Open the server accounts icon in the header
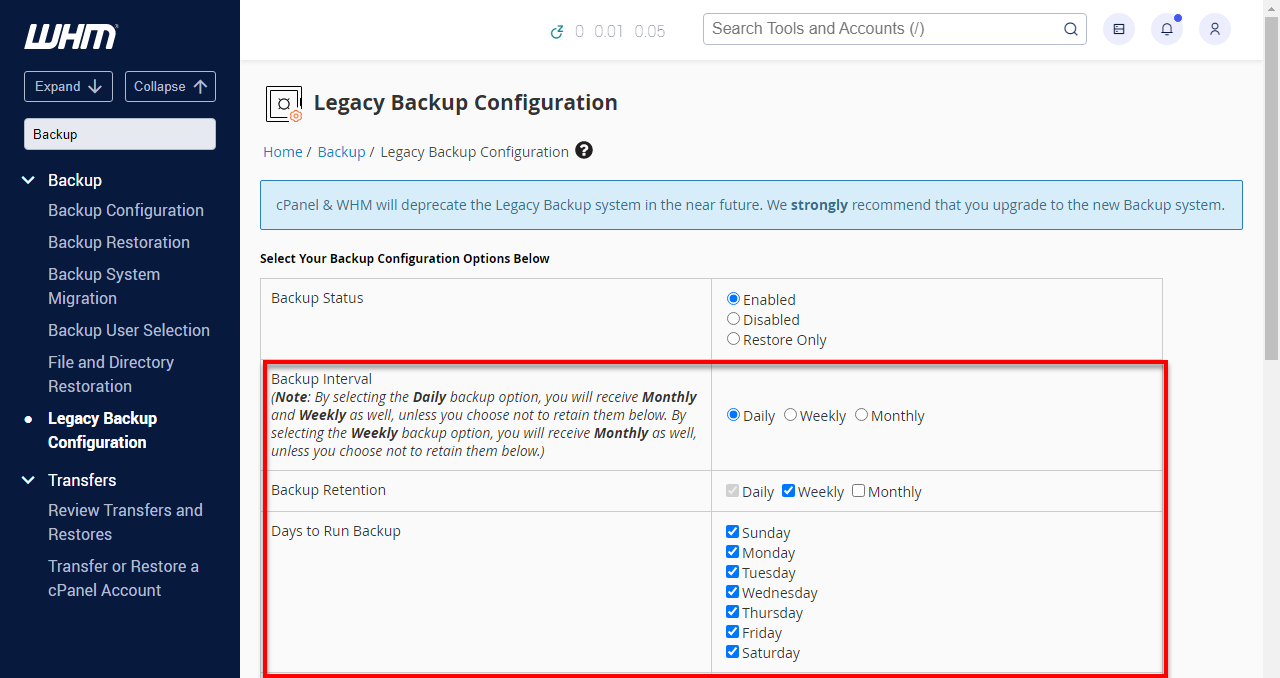Screen dimensions: 1280x678 point(1118,29)
